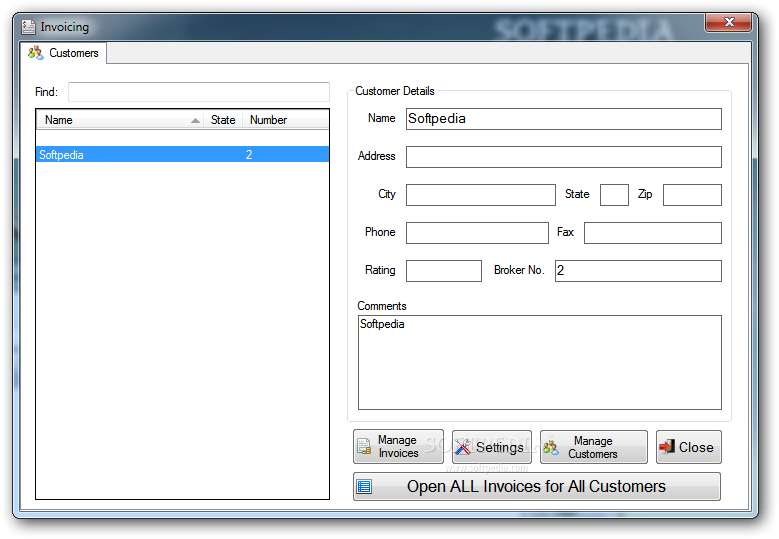The image size is (779, 539).
Task: Click the Customers tab people icon
Action: [36, 52]
